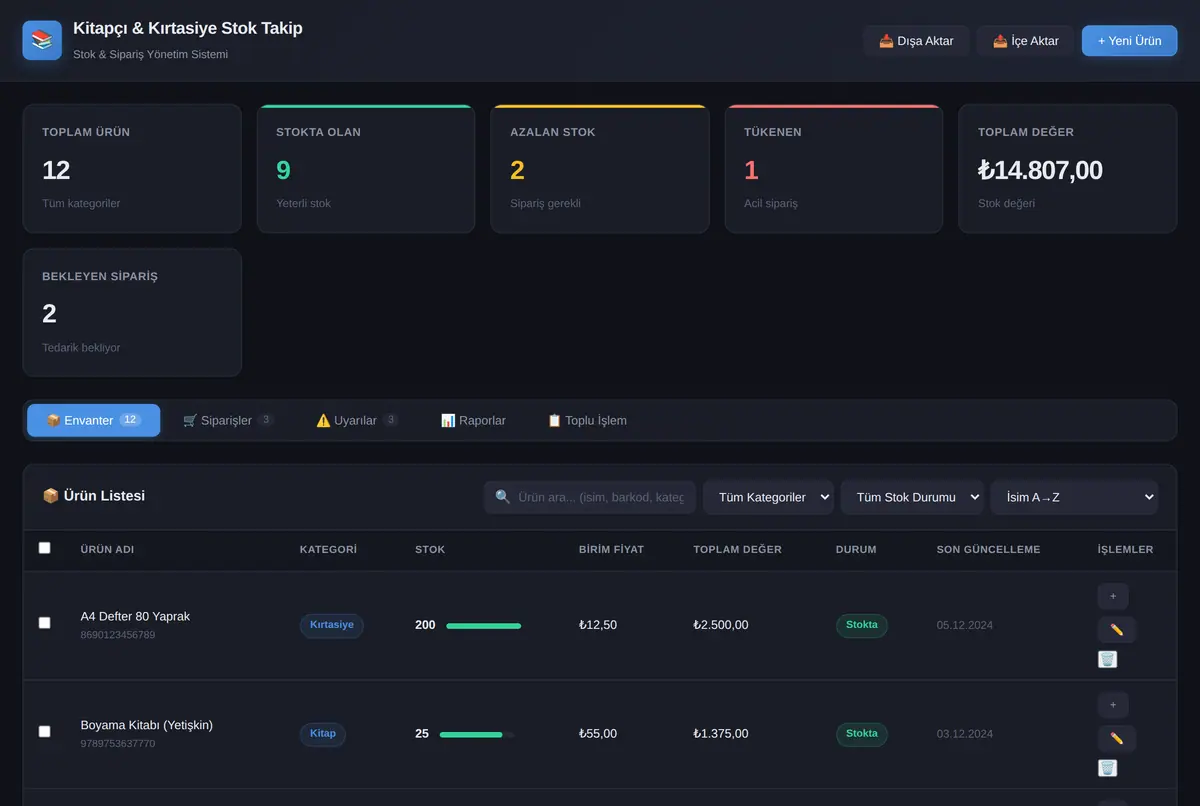
Task: Go to the Uyarılar tab
Action: [x=357, y=420]
